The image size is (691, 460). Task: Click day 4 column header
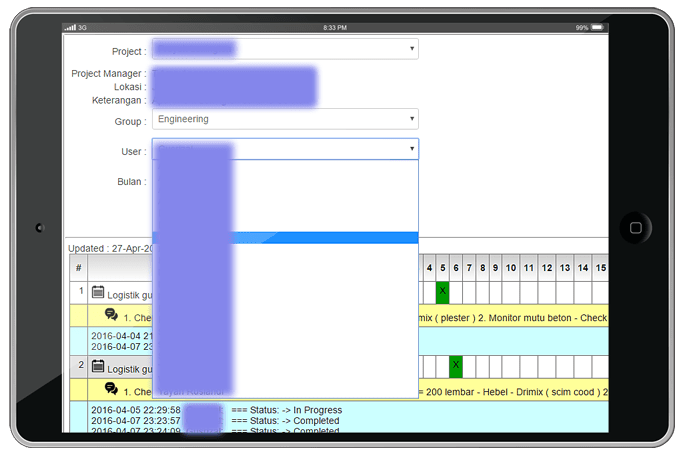pos(429,268)
